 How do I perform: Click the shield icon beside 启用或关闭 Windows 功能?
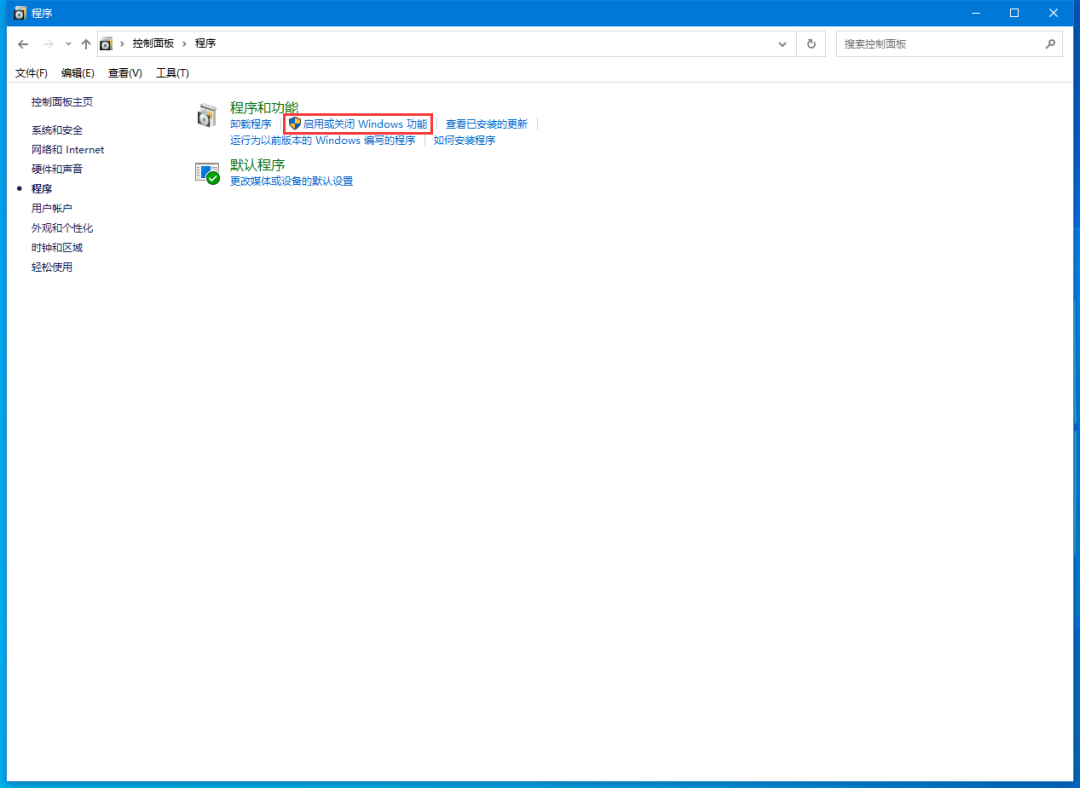[x=295, y=124]
